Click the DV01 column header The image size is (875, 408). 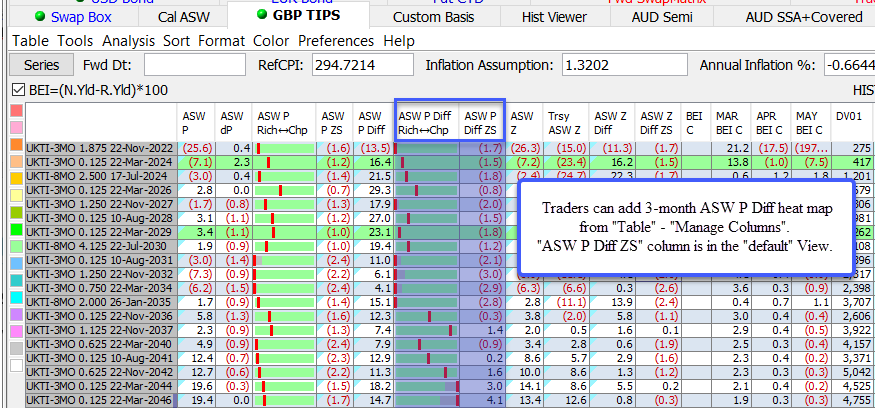853,122
